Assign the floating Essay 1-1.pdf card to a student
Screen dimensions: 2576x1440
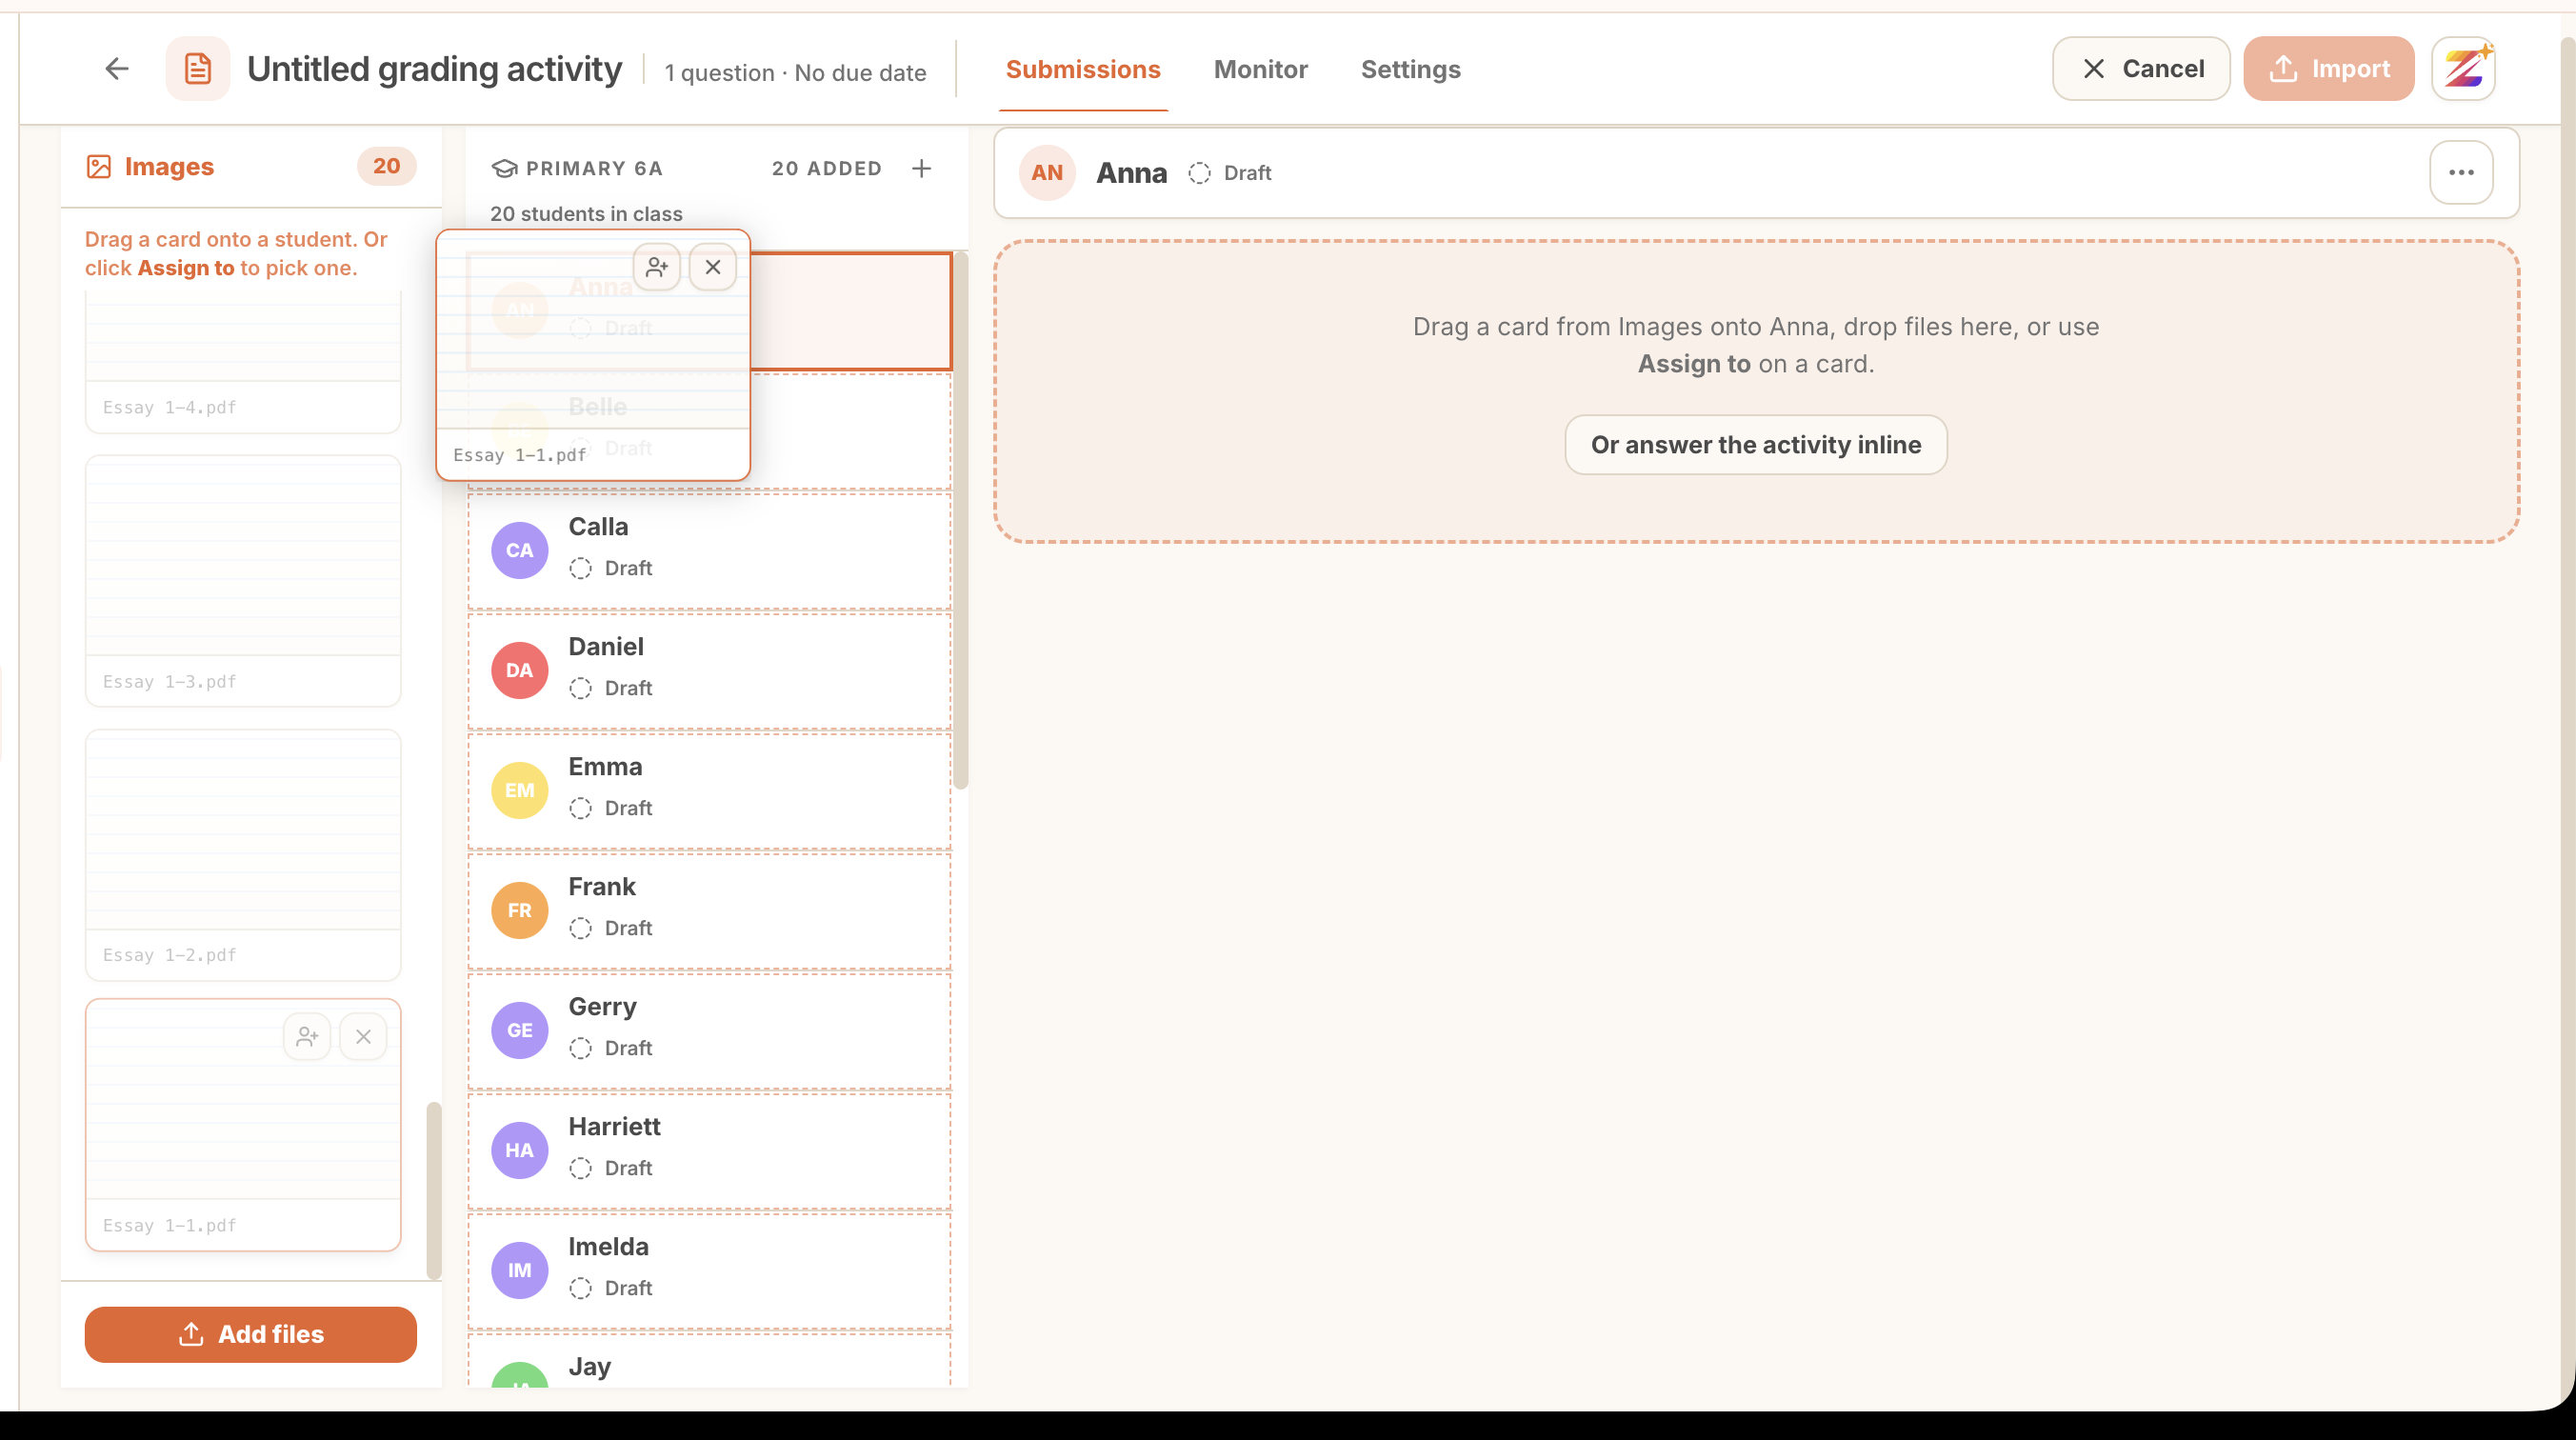pyautogui.click(x=657, y=267)
